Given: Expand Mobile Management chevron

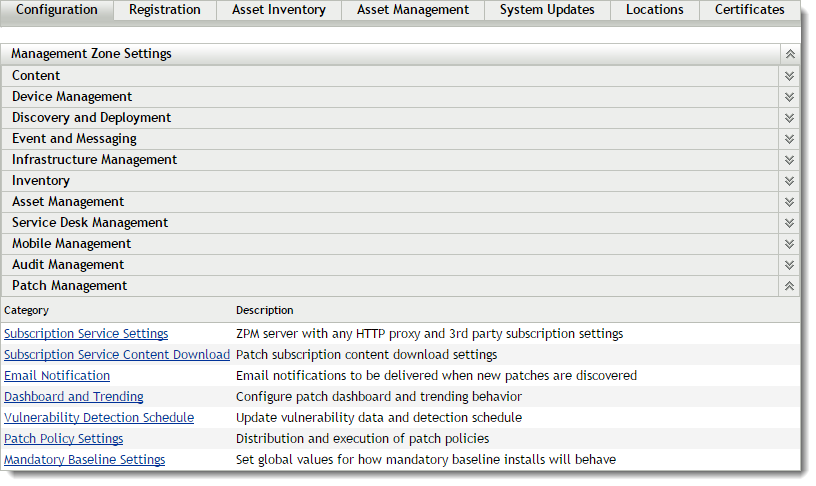Looking at the screenshot, I should point(789,244).
